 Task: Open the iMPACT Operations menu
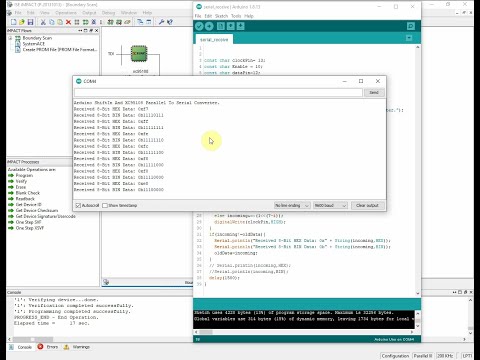[66, 13]
